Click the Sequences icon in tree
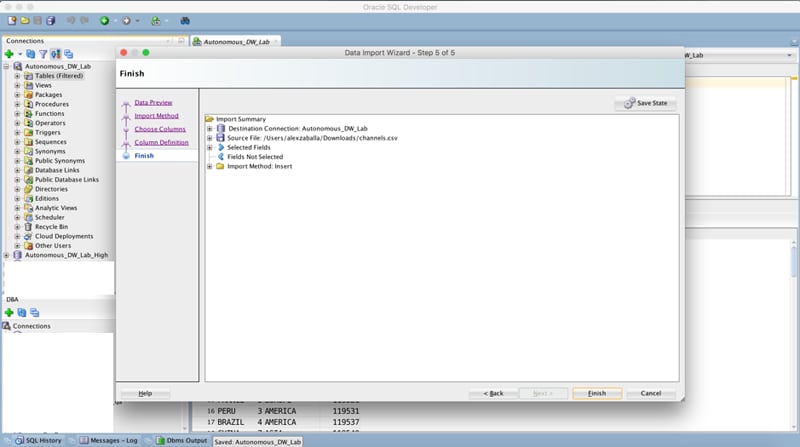800x447 pixels. [29, 142]
